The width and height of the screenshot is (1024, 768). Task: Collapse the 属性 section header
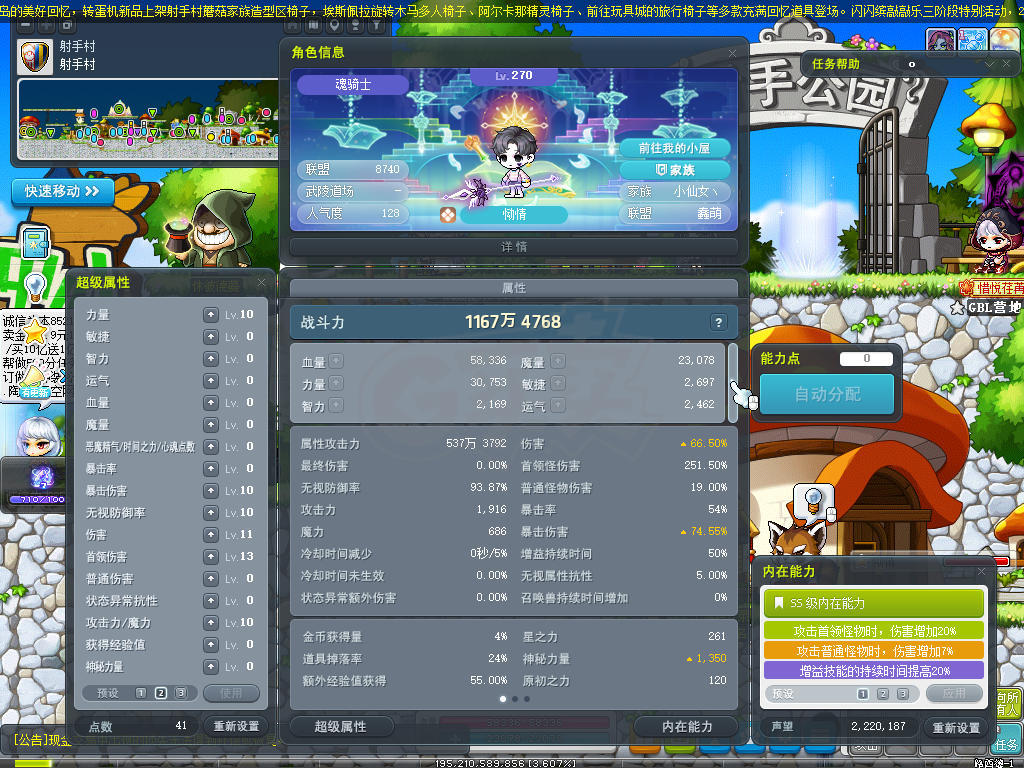click(514, 288)
